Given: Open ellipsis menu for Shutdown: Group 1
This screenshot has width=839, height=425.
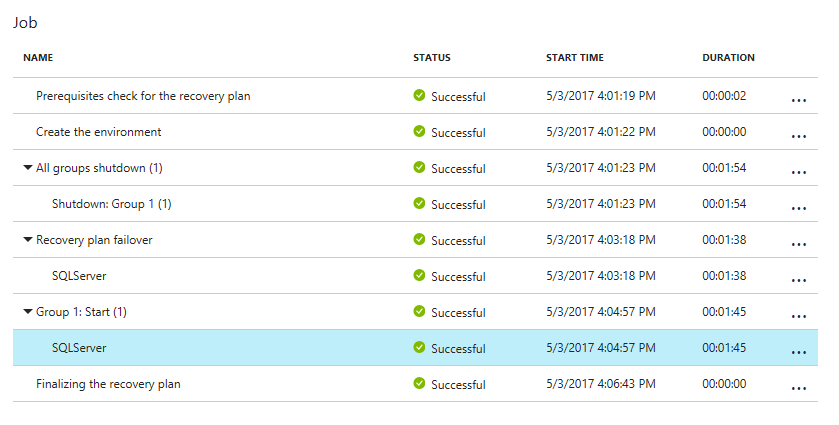Looking at the screenshot, I should pos(798,208).
